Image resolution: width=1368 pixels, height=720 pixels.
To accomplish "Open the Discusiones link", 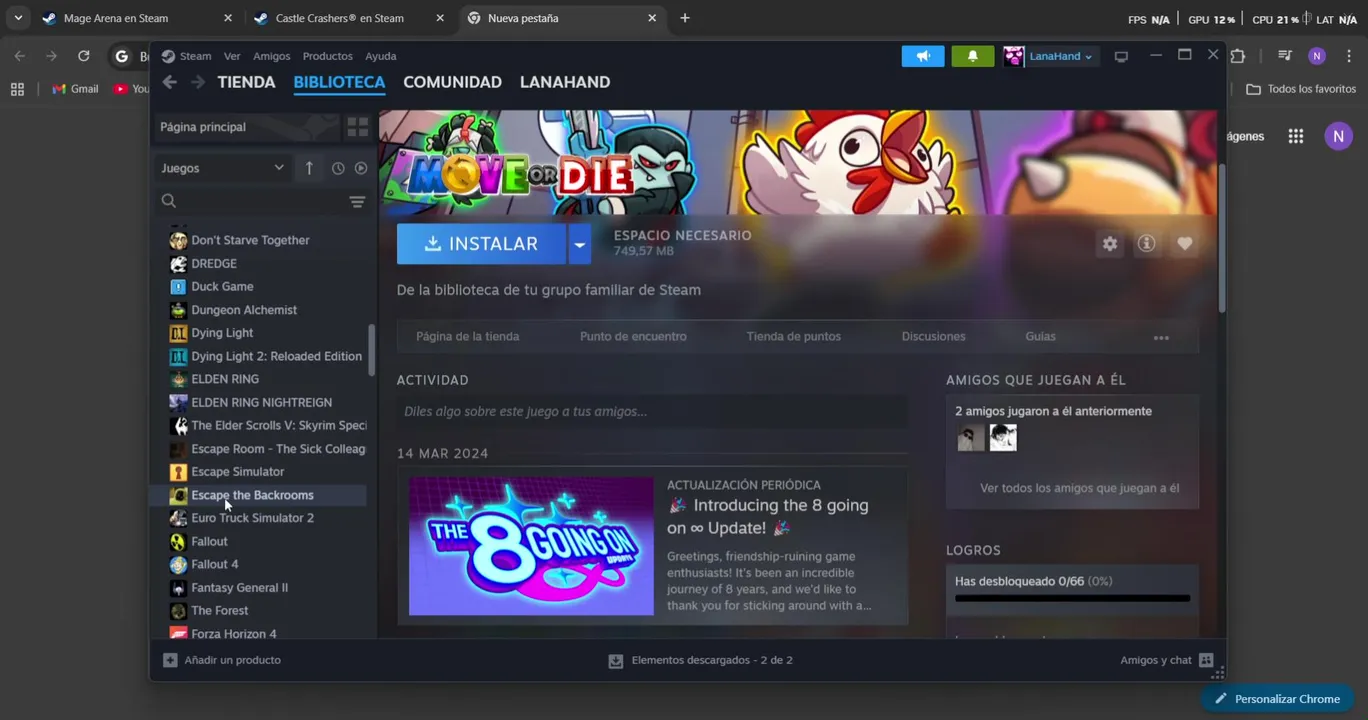I will pos(933,337).
